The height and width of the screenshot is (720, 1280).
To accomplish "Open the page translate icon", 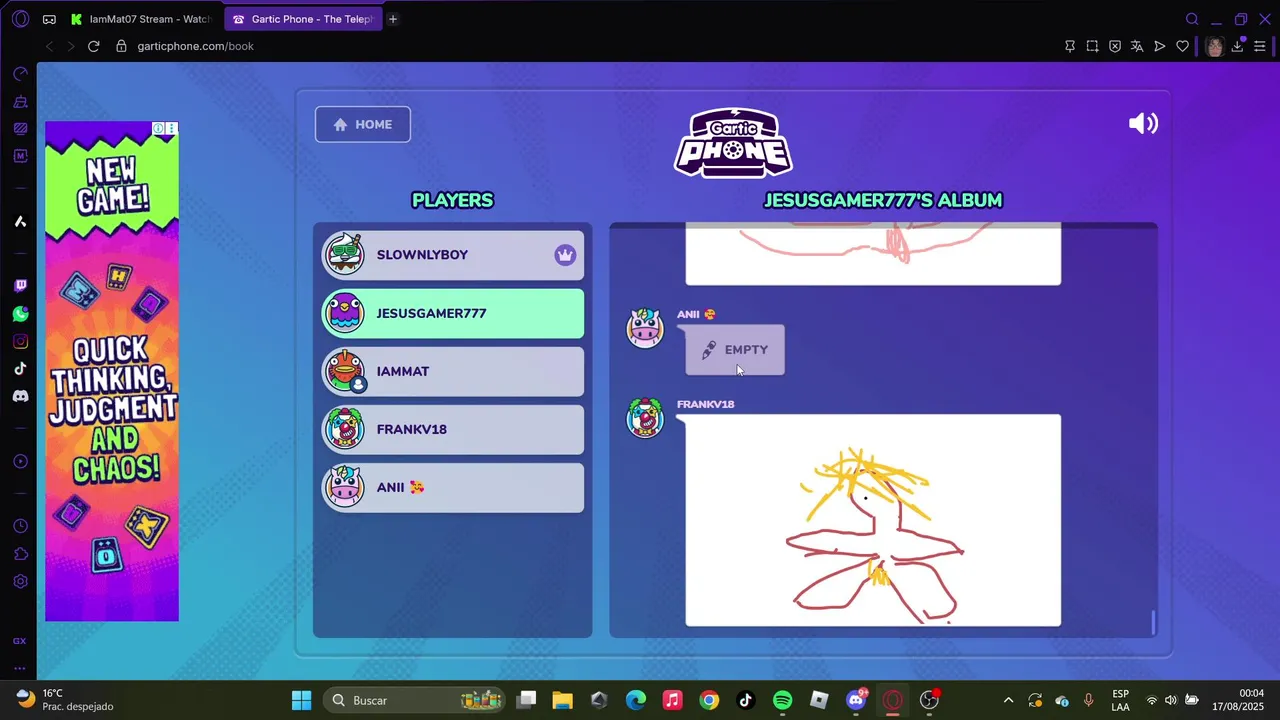I will pos(1137,46).
